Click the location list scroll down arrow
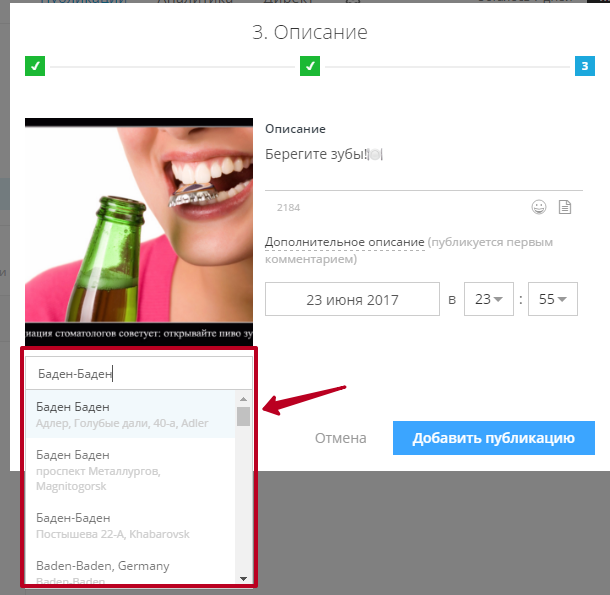 click(x=244, y=579)
